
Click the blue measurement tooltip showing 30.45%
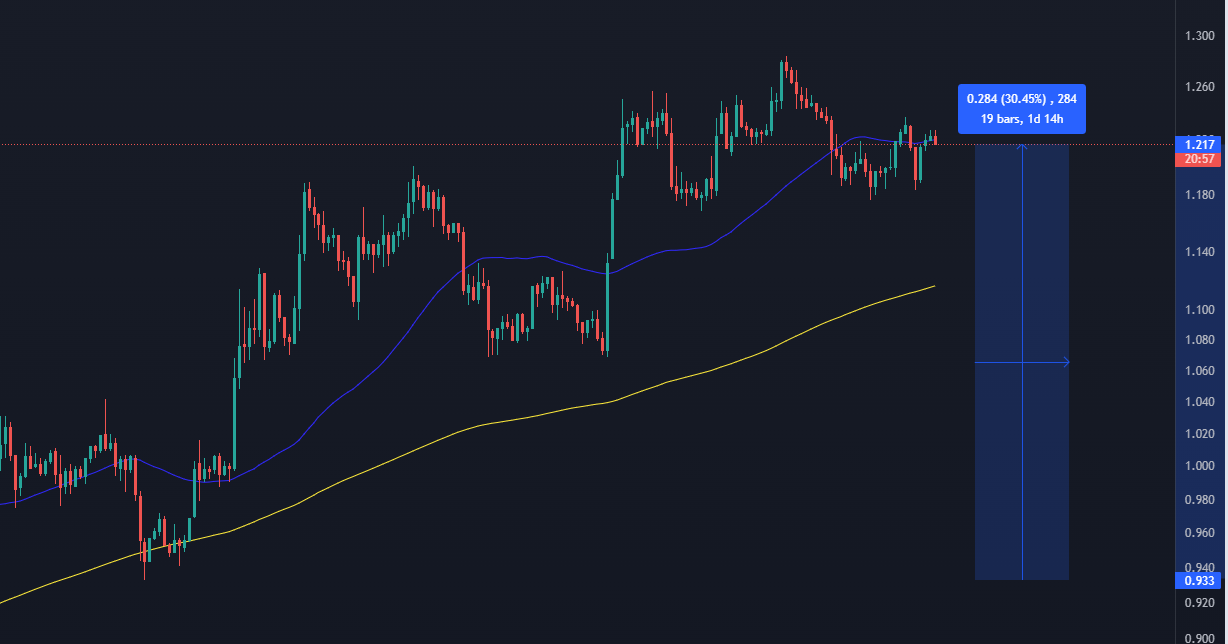1021,109
